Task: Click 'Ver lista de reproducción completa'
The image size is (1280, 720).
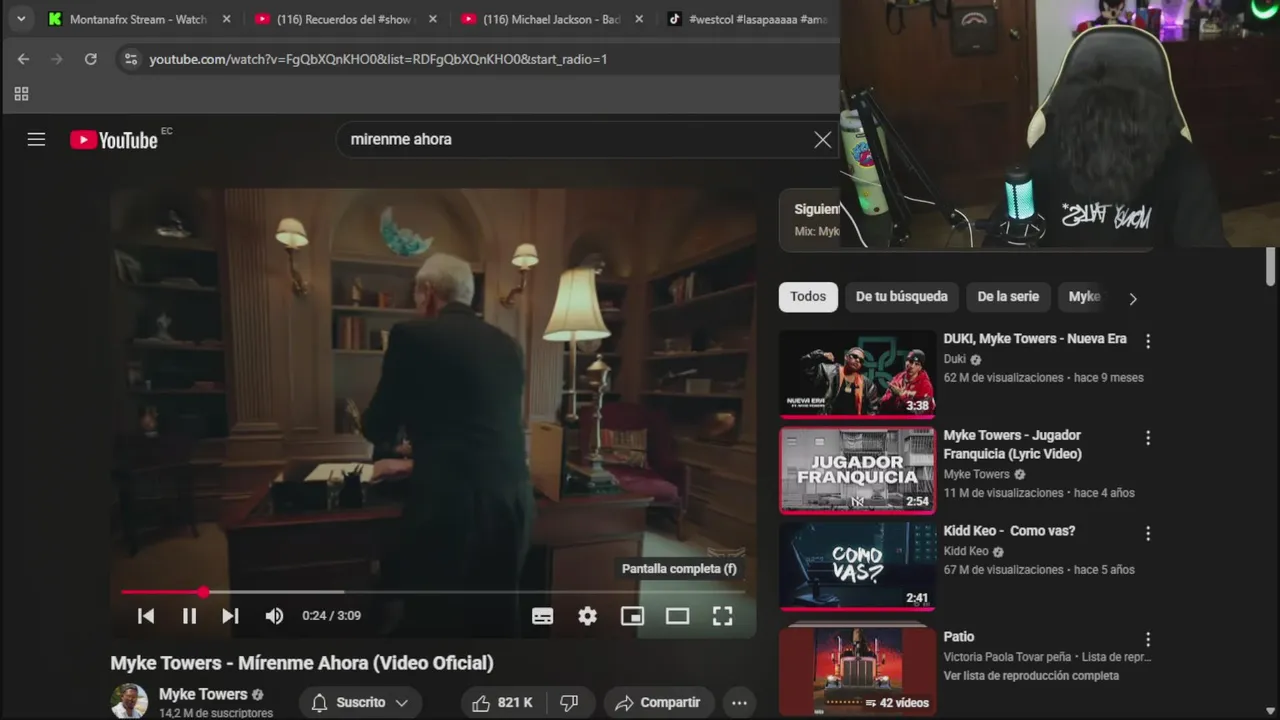Action: point(1031,676)
